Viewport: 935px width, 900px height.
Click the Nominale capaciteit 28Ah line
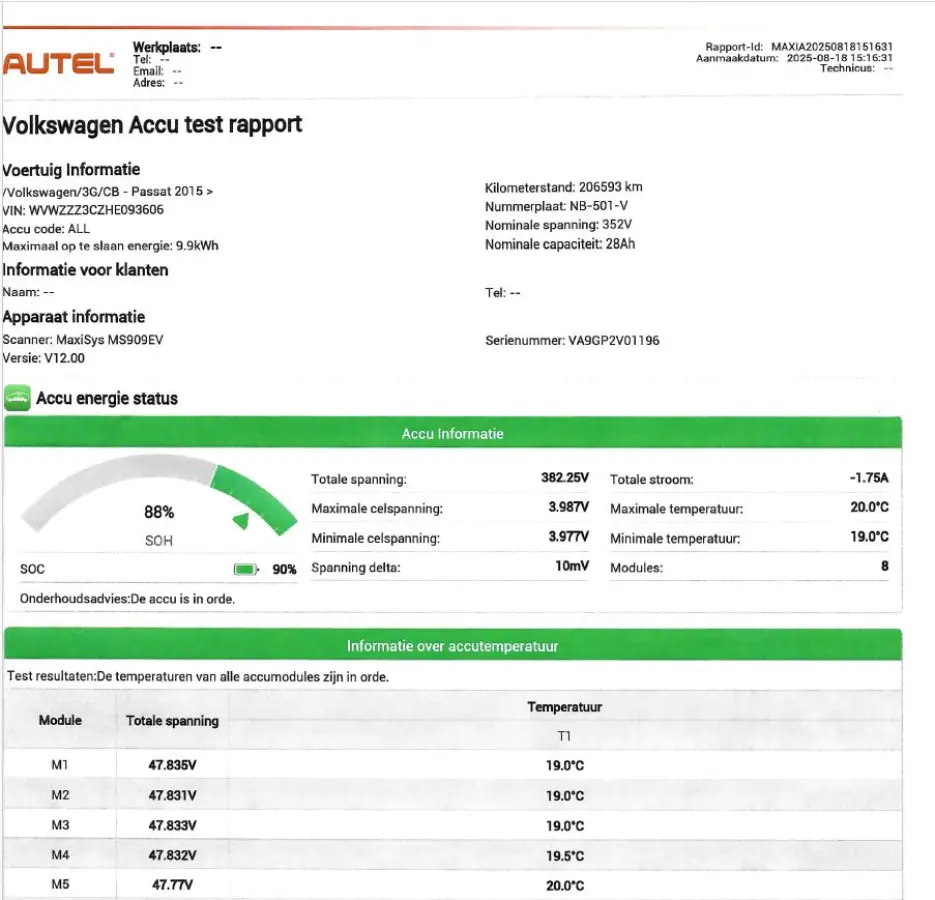(560, 244)
